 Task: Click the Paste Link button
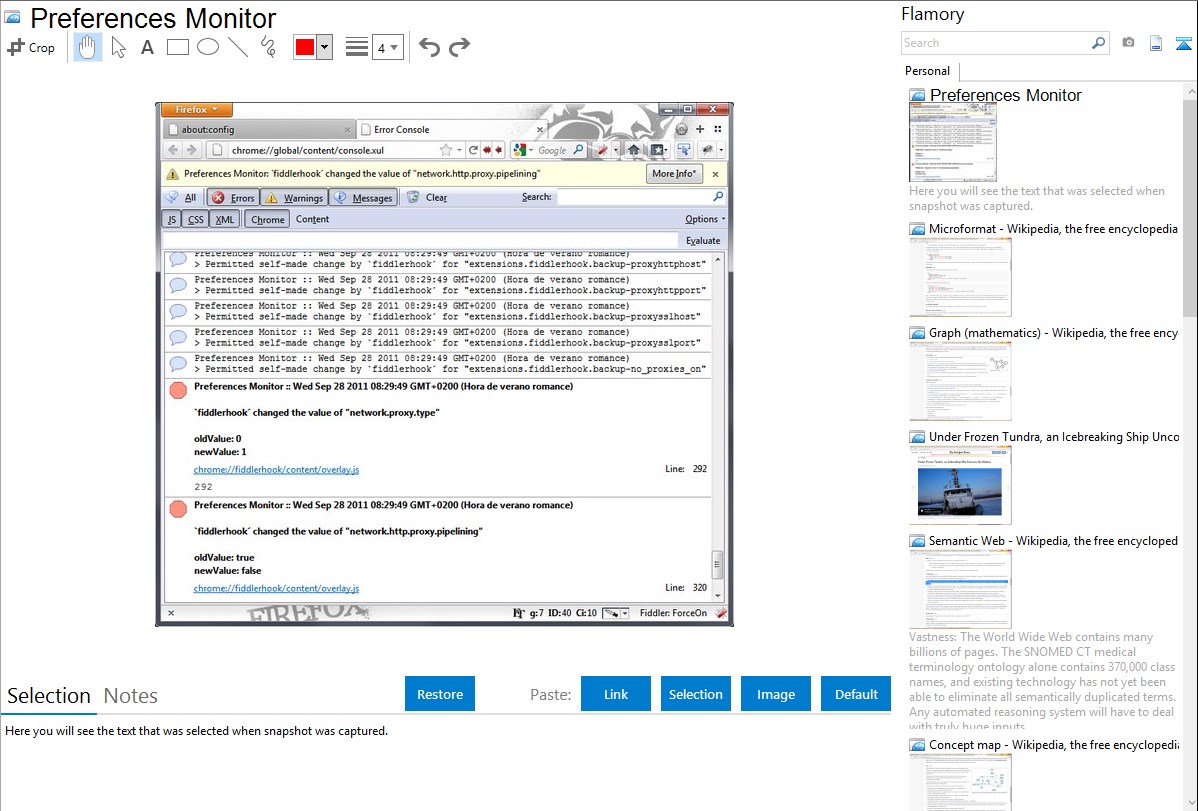(x=616, y=694)
